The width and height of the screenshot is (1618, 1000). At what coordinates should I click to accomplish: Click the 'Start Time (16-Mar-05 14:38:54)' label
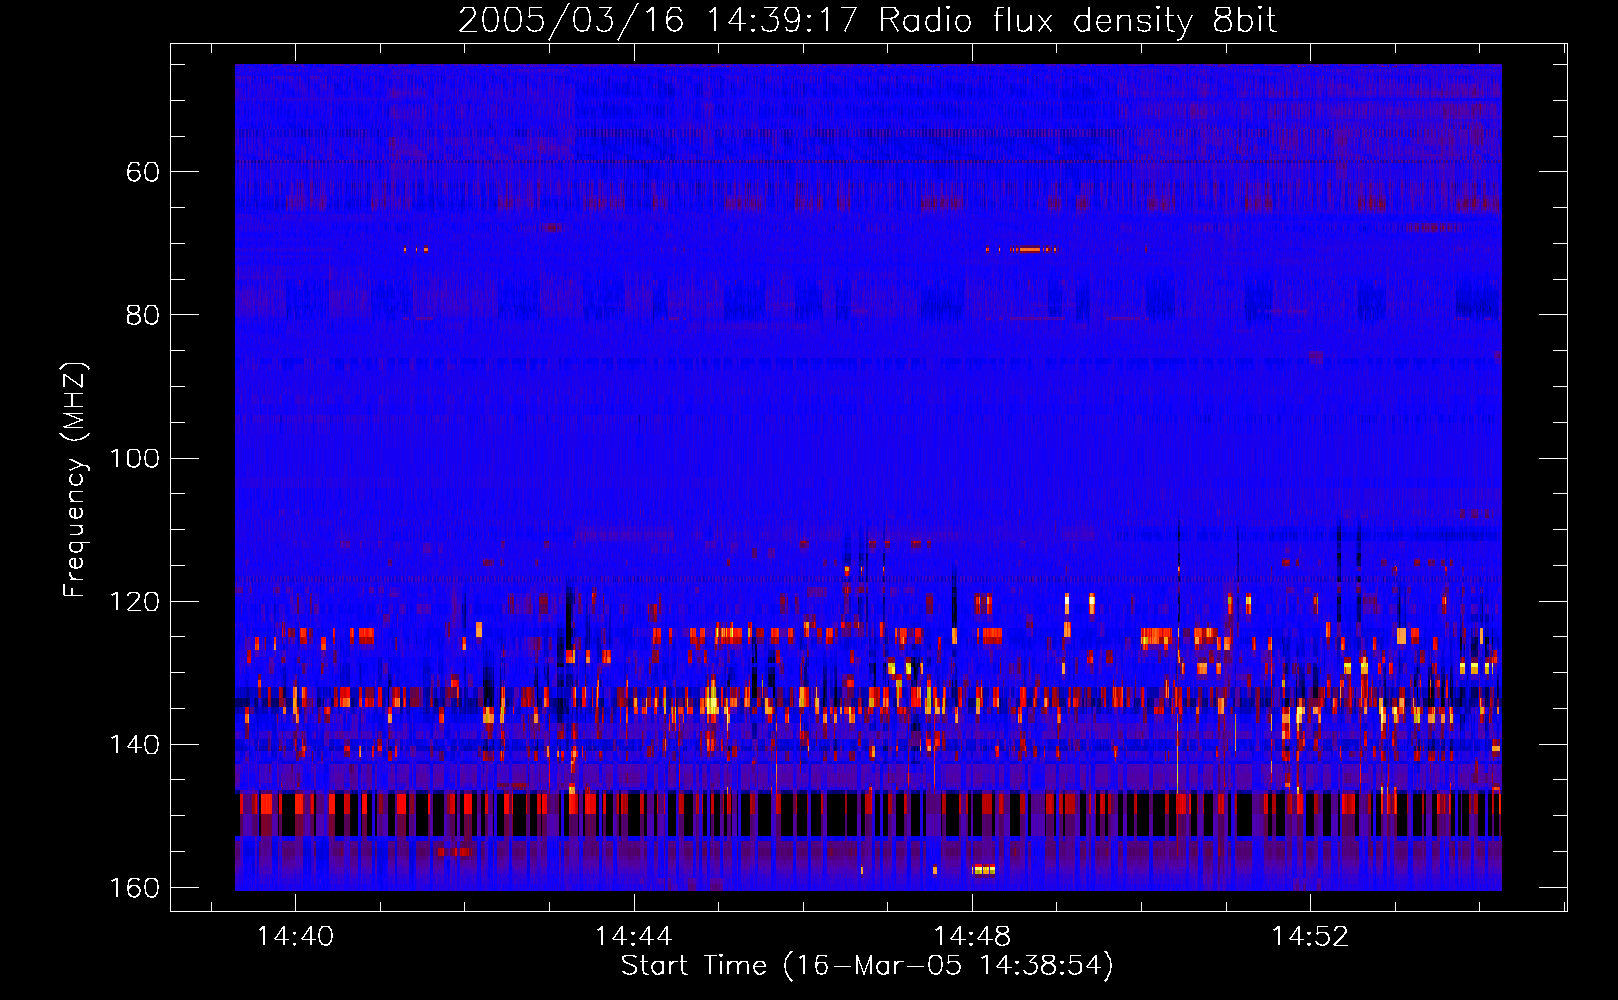(867, 966)
